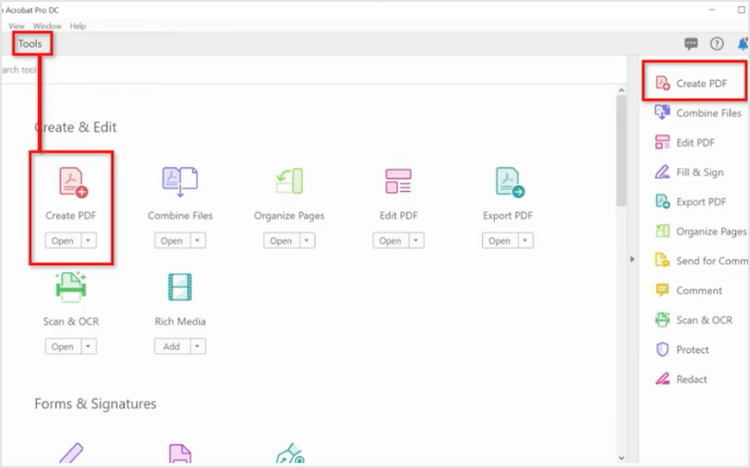Click the Combine Files icon in main panel
The height and width of the screenshot is (468, 750).
point(180,181)
